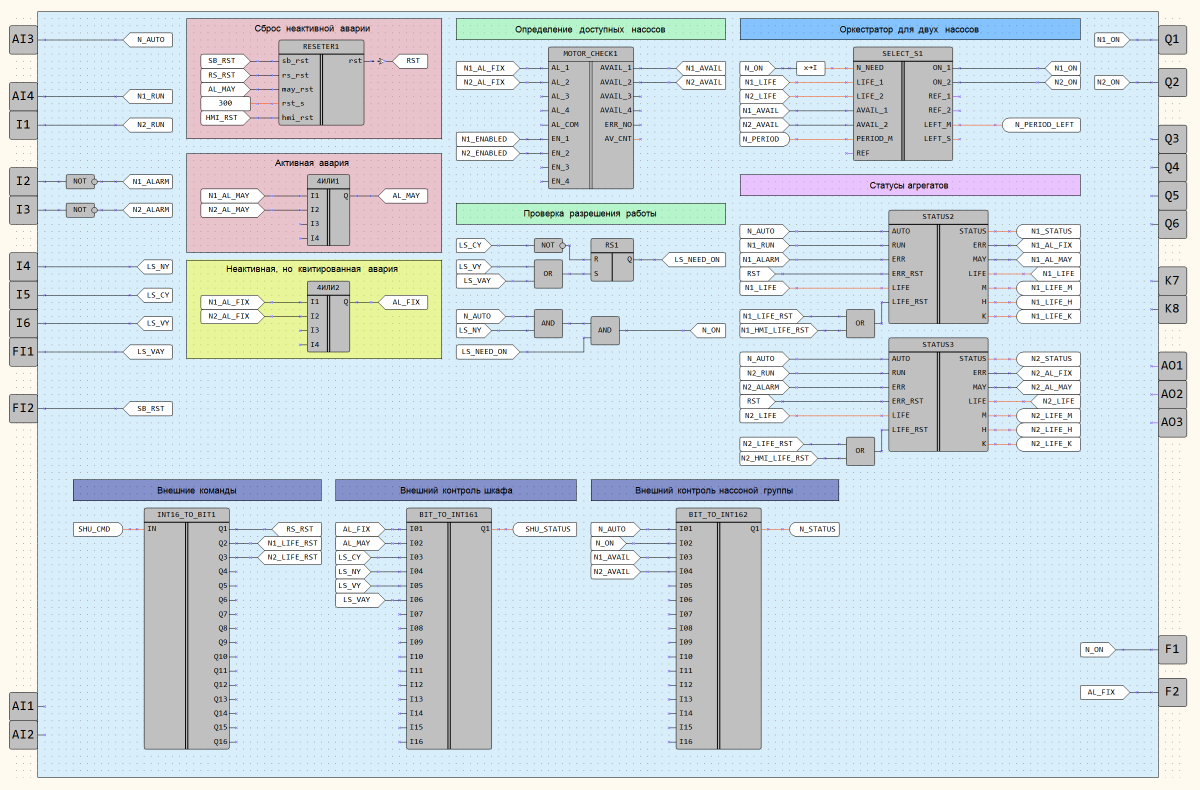The width and height of the screenshot is (1200, 790).
Task: Select the NOT gate next to I2
Action: 78,181
